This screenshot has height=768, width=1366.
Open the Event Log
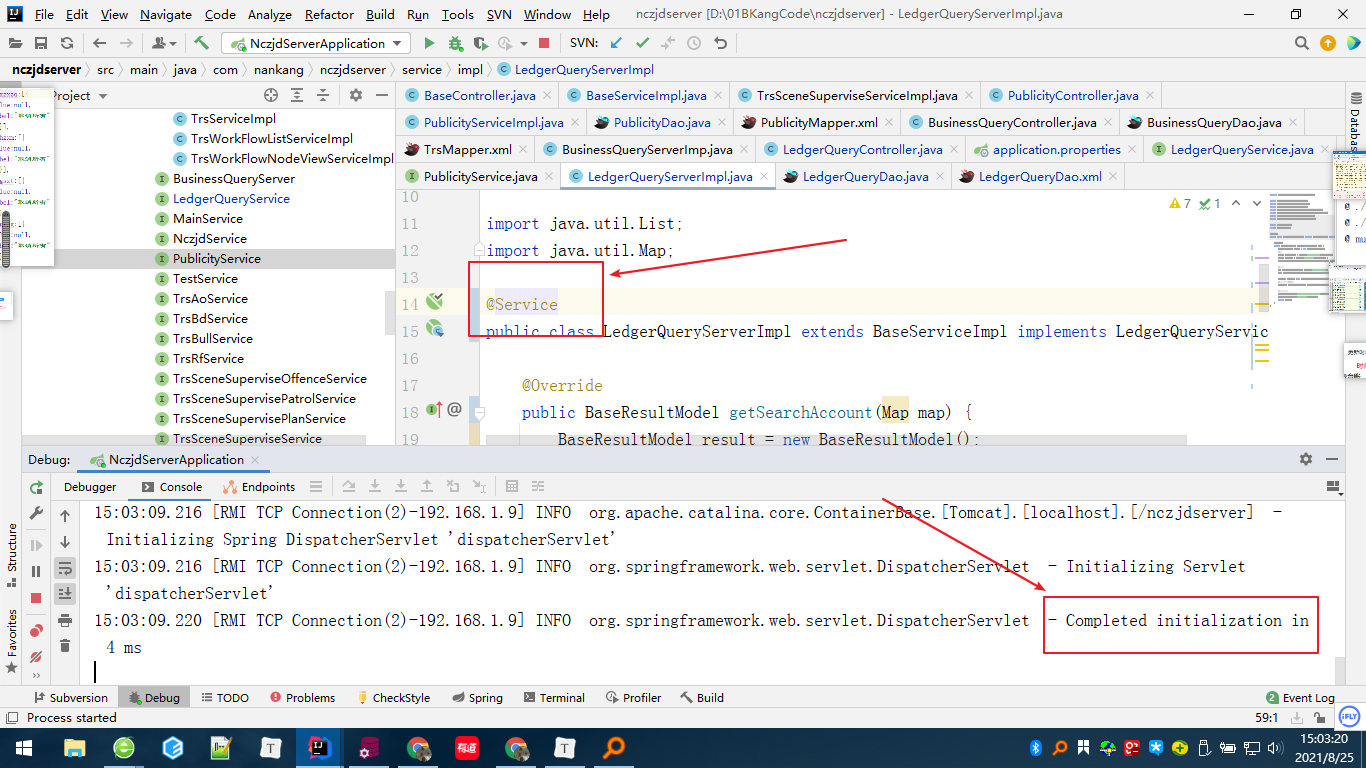(x=1301, y=698)
